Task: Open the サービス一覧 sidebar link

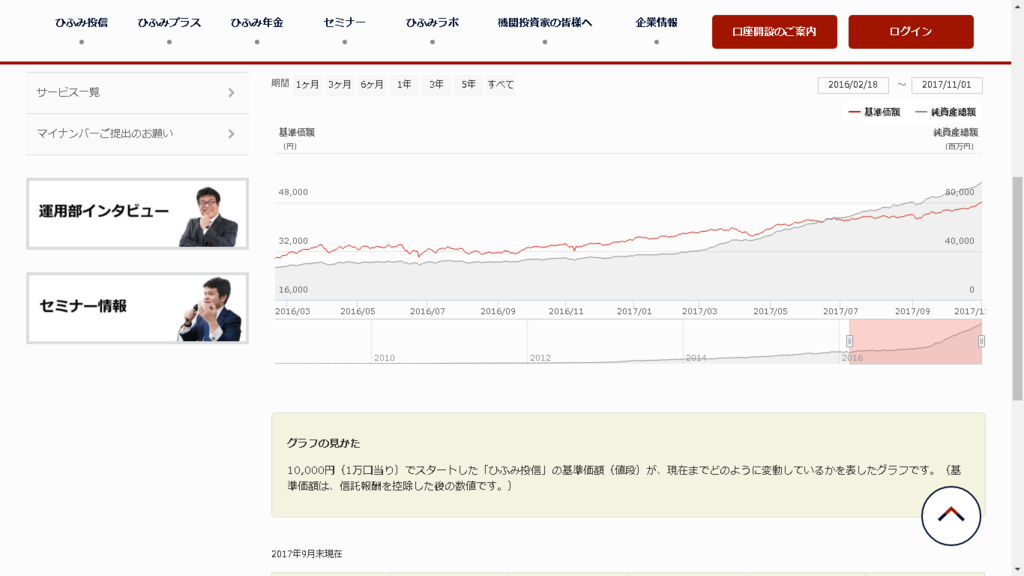Action: (137, 93)
